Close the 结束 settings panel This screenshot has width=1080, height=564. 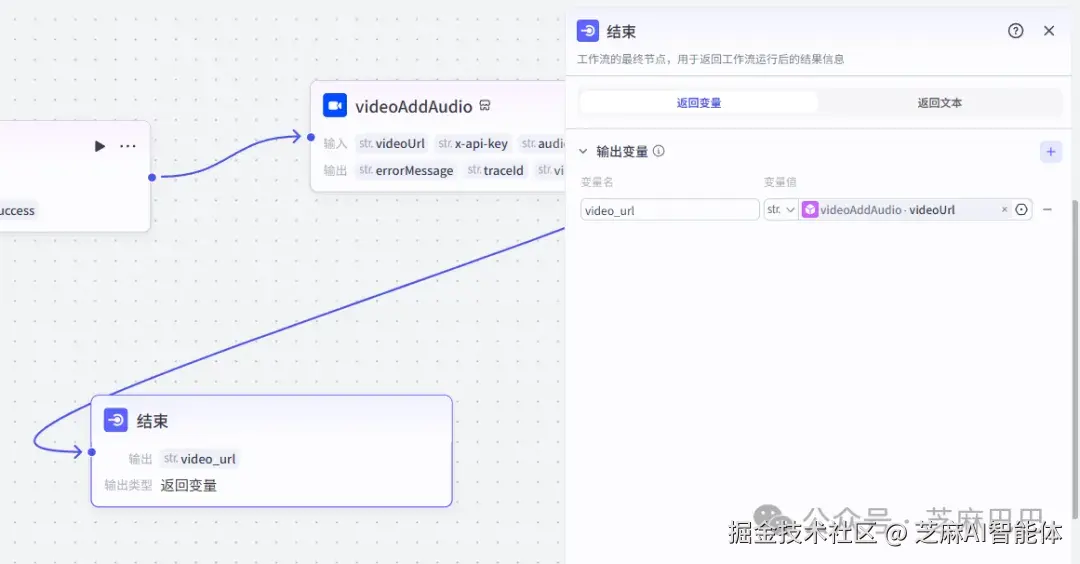(1049, 31)
